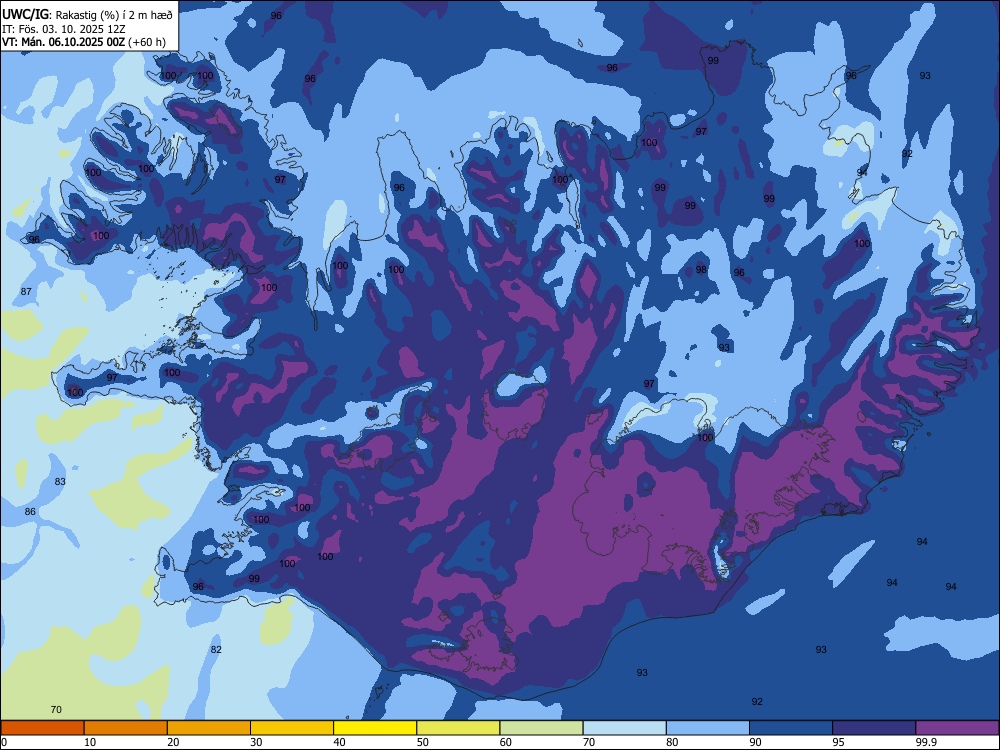Screen dimensions: 1000x750
Task: Click the '98' humidity value on the map
Action: click(x=701, y=269)
